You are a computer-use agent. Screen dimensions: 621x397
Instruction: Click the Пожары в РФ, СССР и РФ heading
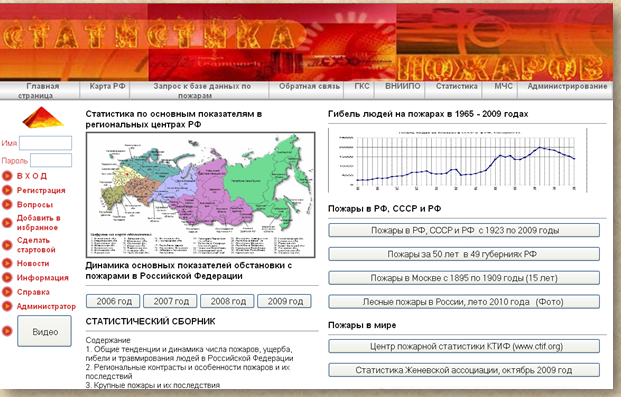pos(385,209)
